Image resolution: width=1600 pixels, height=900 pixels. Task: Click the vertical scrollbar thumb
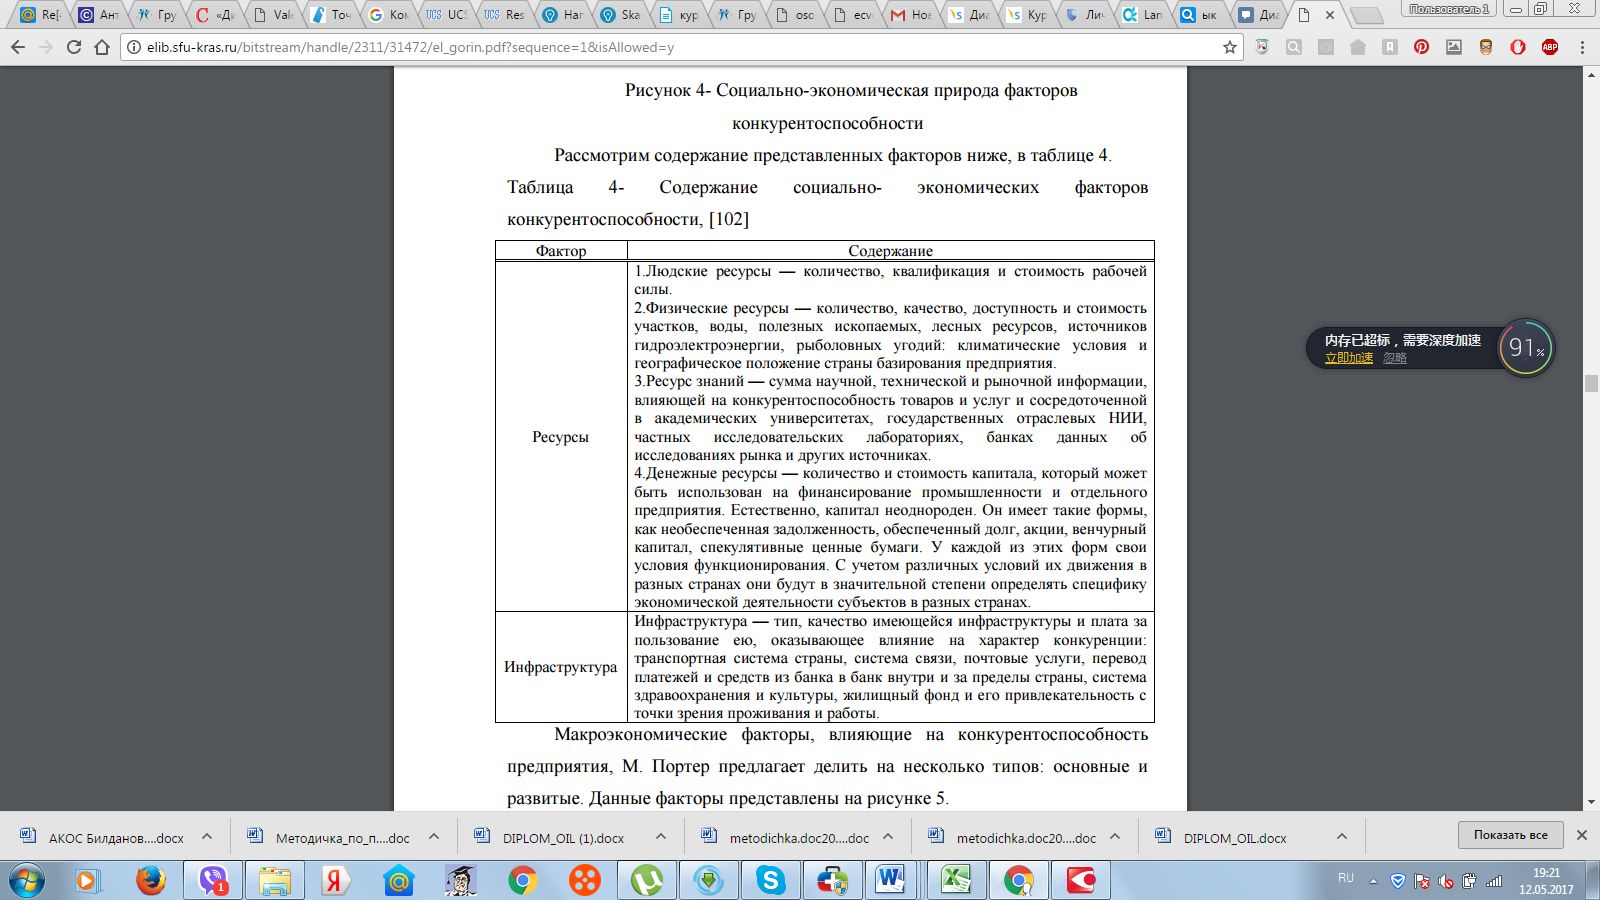coord(1591,383)
